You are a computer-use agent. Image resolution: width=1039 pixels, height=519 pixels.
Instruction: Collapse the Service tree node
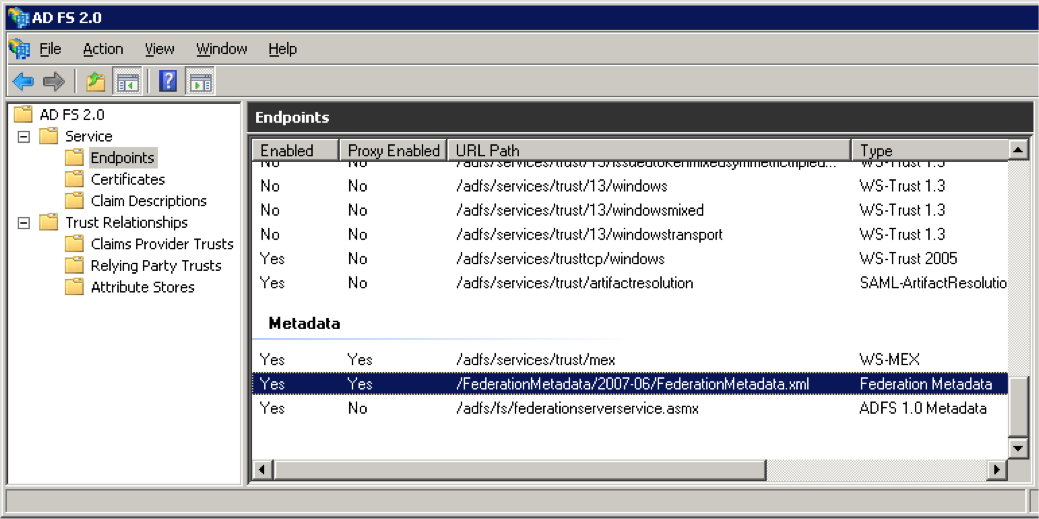(x=23, y=137)
